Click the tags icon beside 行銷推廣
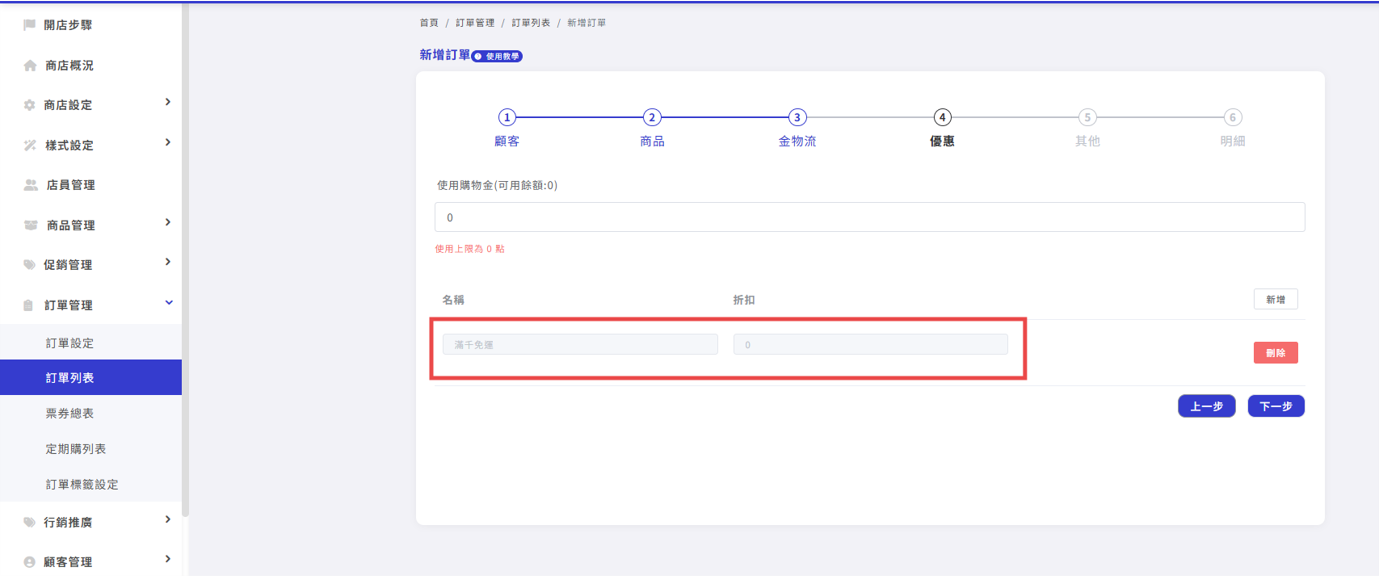 [29, 522]
